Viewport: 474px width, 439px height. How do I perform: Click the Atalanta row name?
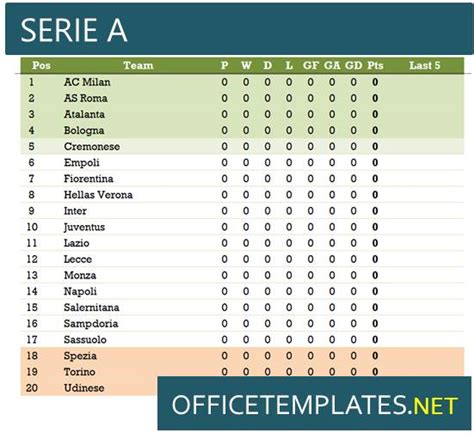(84, 114)
